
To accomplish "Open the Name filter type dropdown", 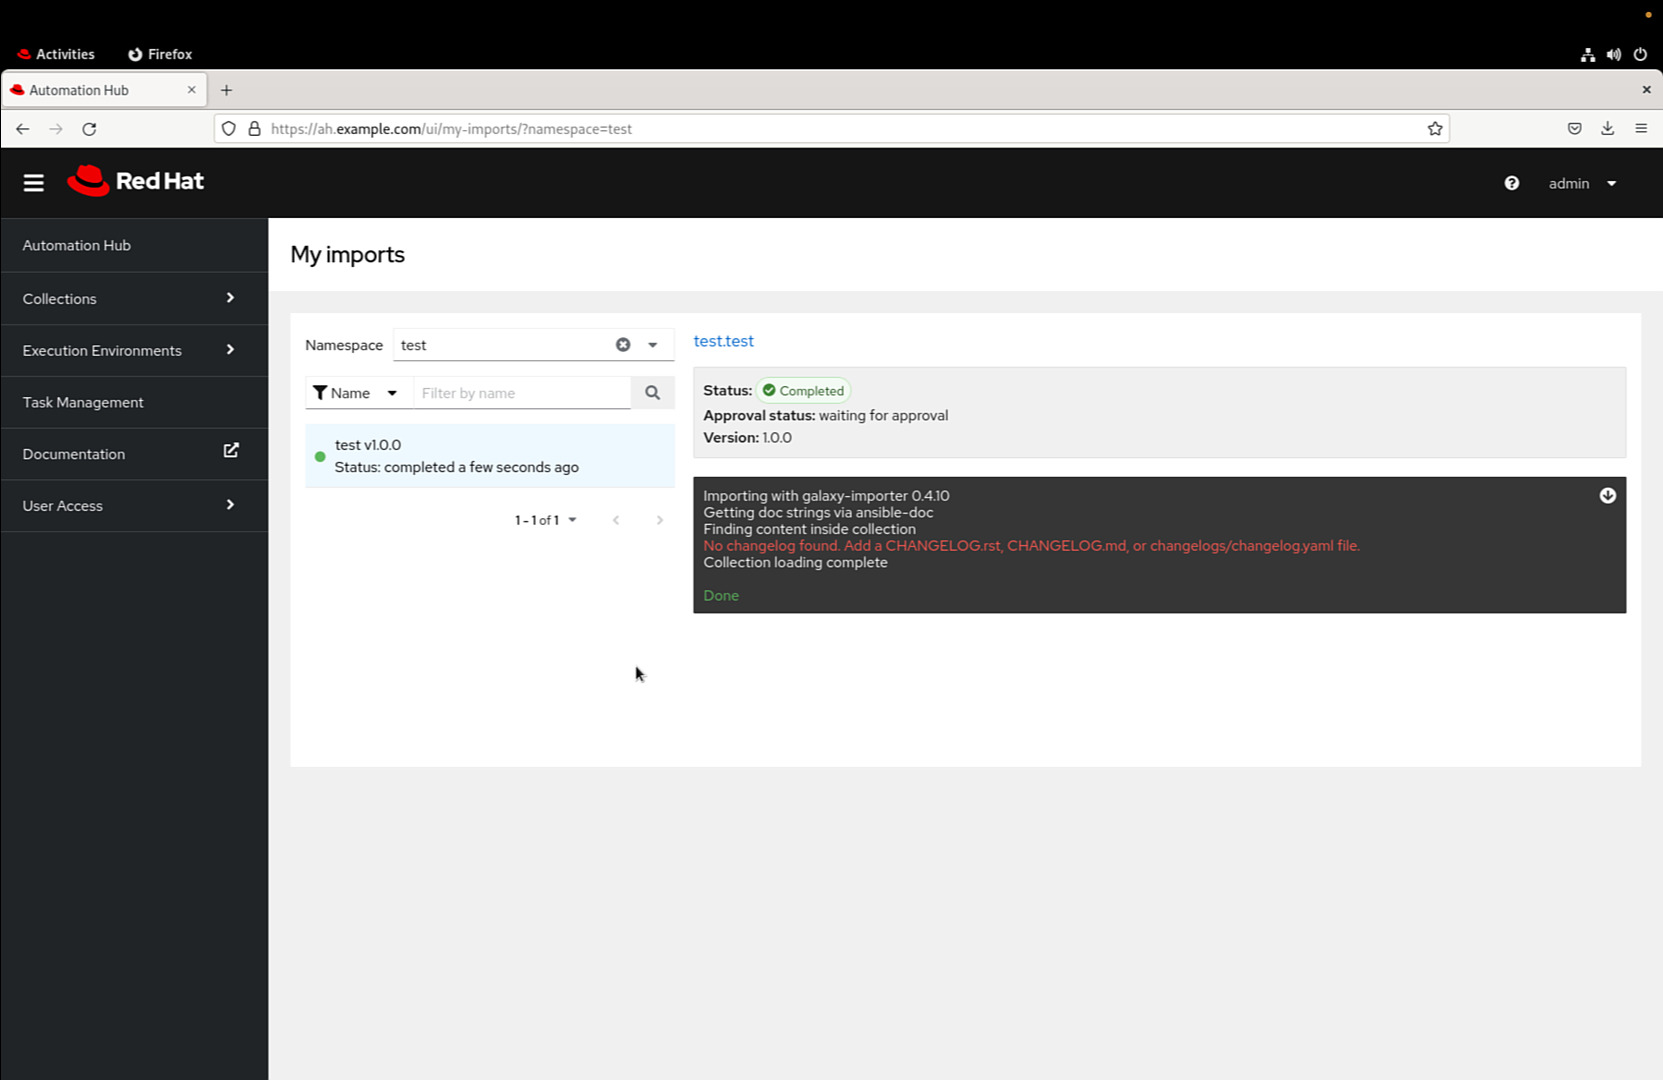I will click(357, 393).
